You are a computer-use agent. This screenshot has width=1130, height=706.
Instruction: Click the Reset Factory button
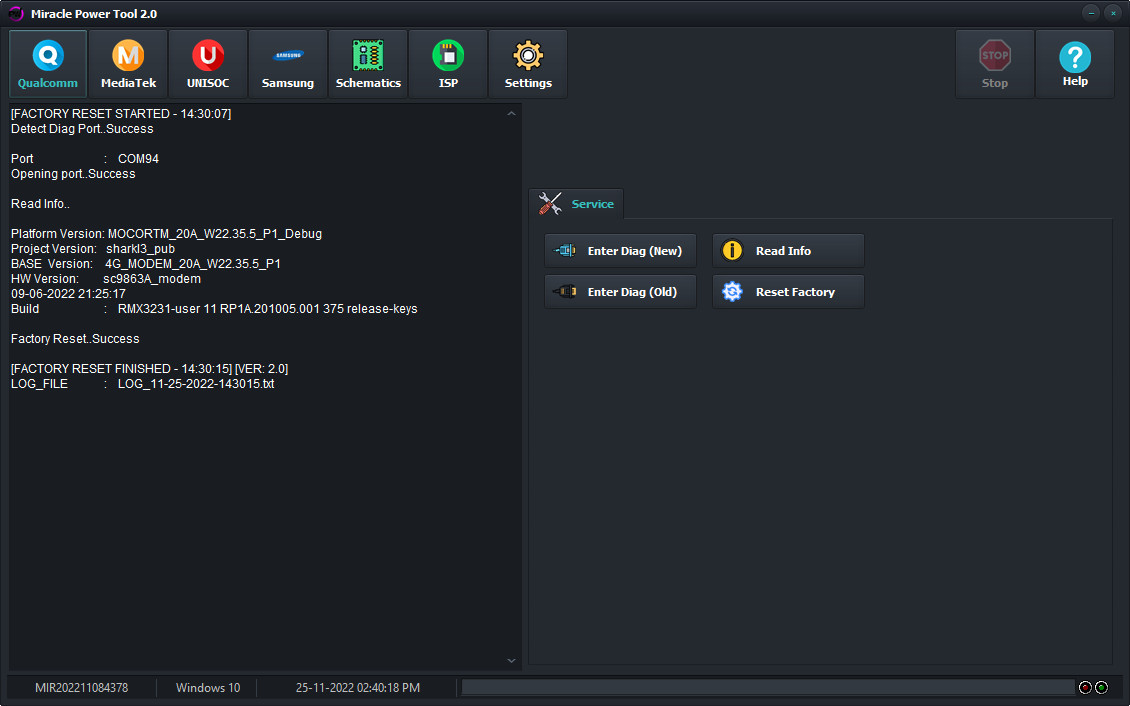coord(788,292)
